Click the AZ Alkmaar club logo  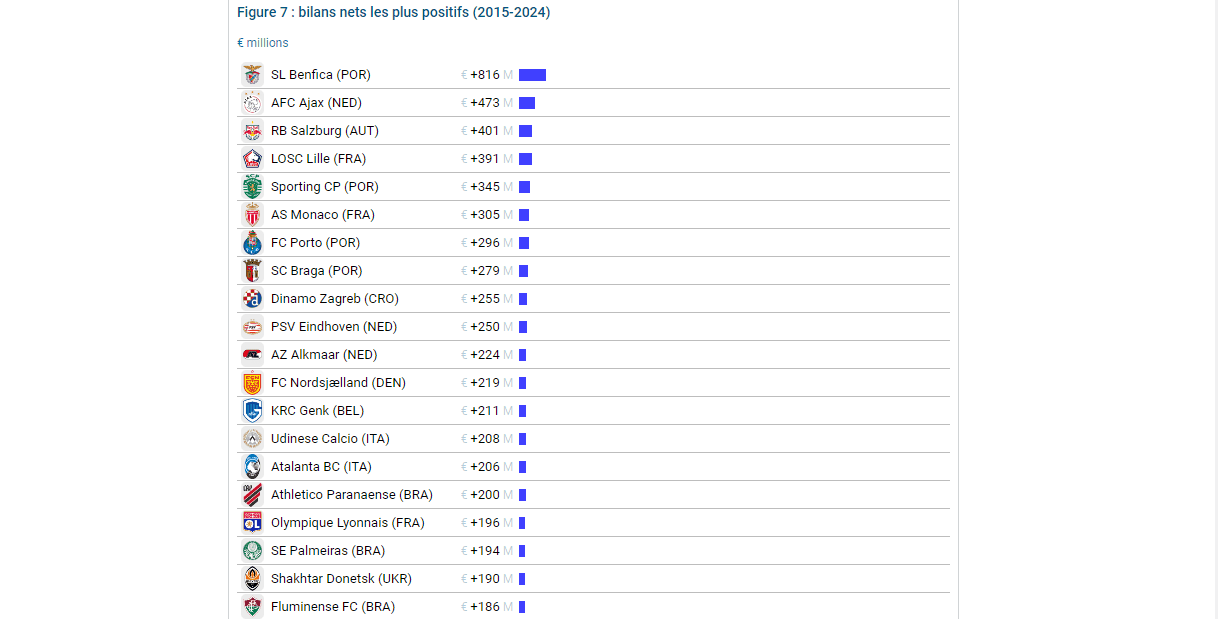pyautogui.click(x=252, y=355)
